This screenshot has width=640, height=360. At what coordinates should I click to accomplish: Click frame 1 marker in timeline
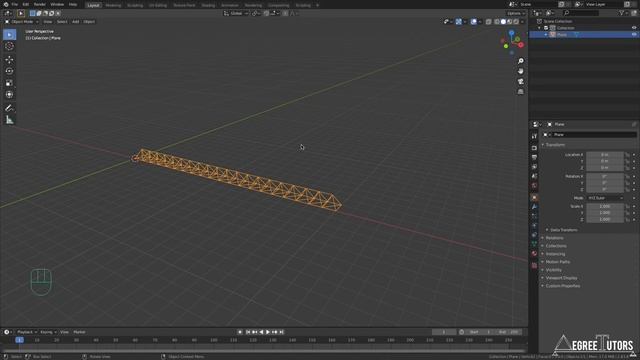19,340
